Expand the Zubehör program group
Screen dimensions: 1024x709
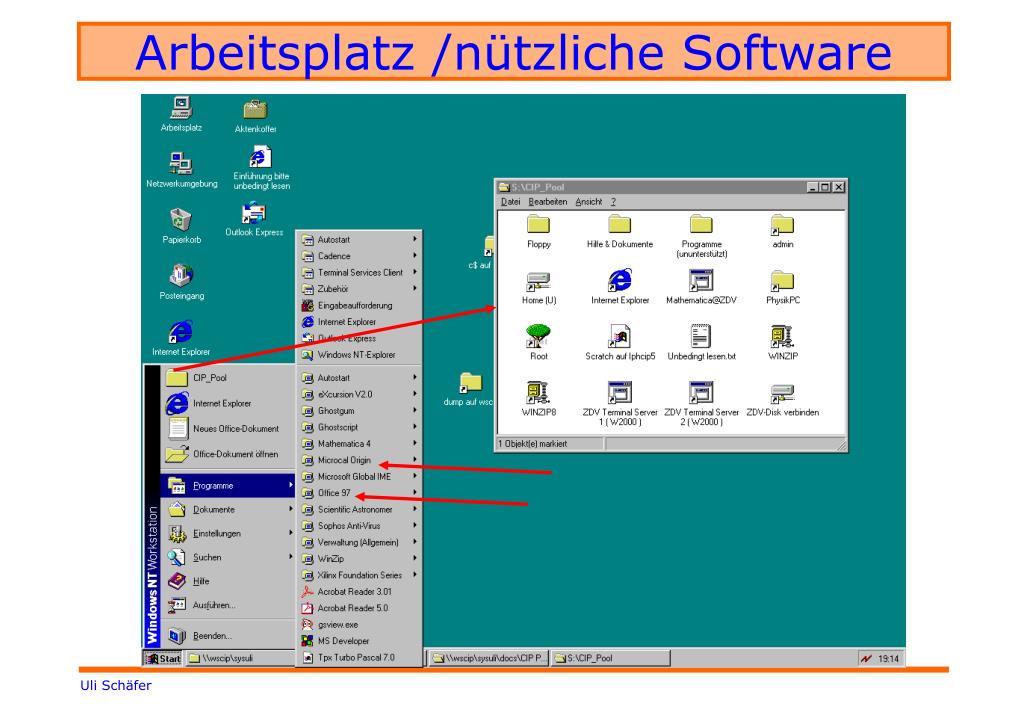[x=359, y=289]
